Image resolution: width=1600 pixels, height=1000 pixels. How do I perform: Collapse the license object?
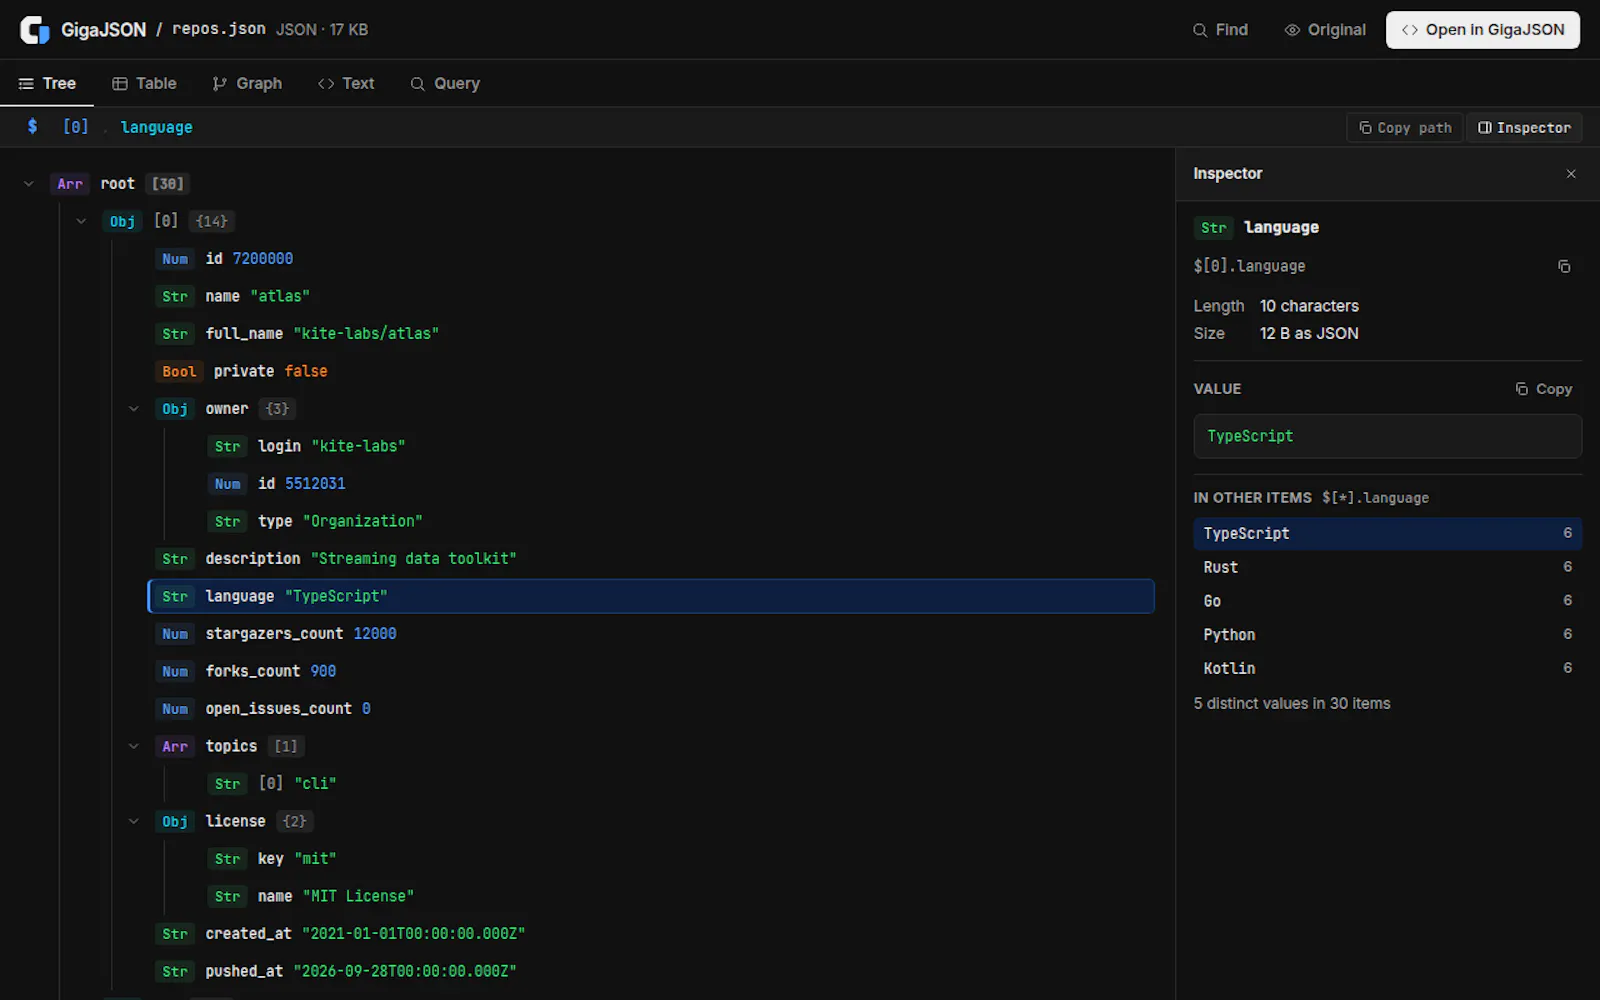coord(134,822)
